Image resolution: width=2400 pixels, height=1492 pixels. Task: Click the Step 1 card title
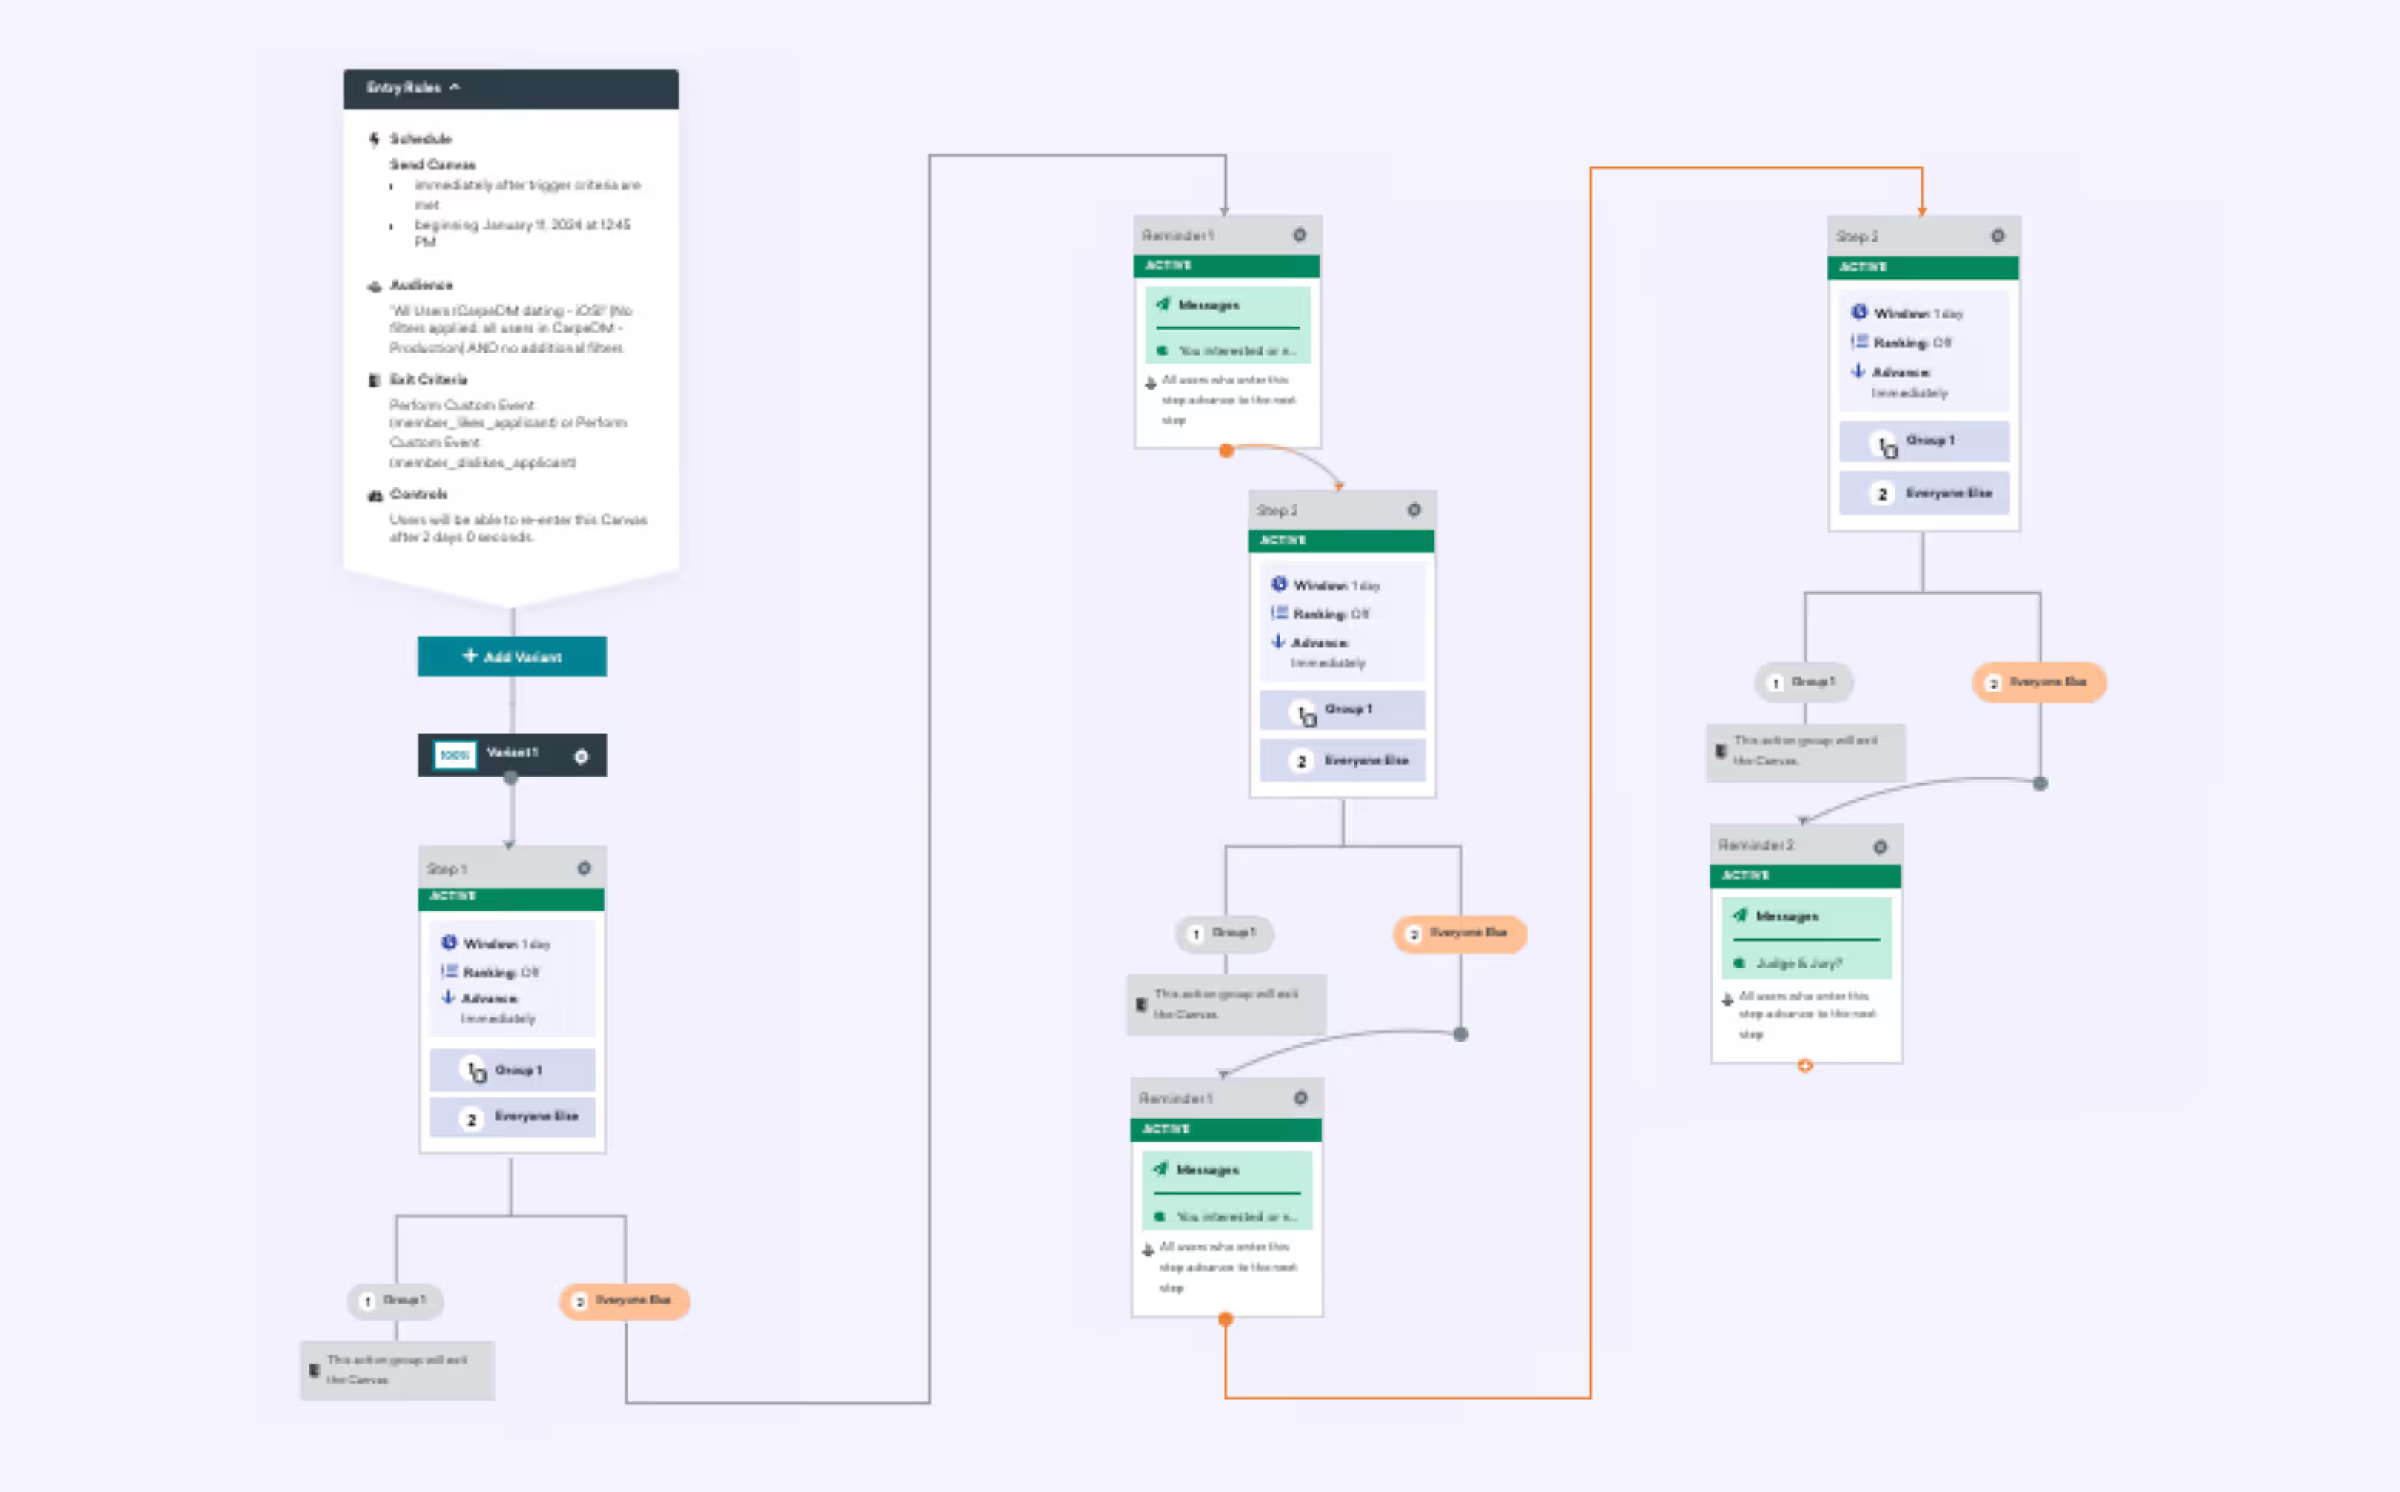click(447, 868)
